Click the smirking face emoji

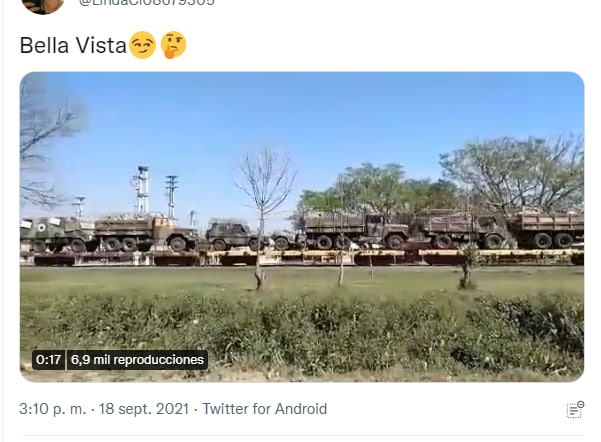point(142,45)
